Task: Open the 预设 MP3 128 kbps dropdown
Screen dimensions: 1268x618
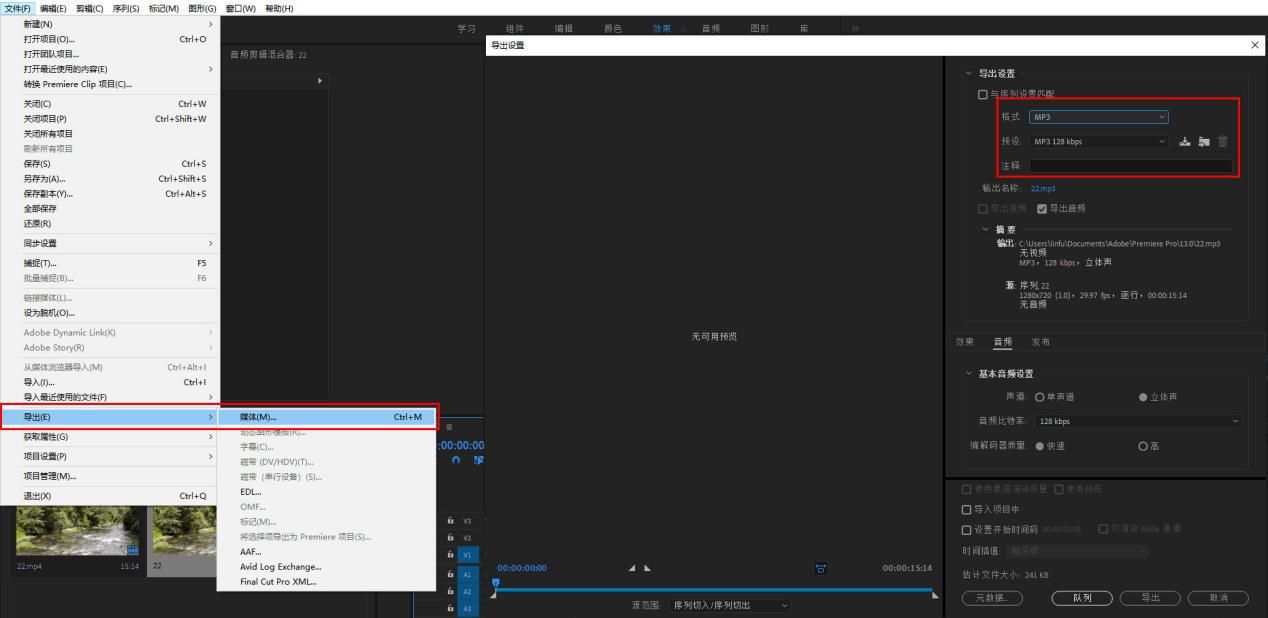Action: (x=1099, y=141)
